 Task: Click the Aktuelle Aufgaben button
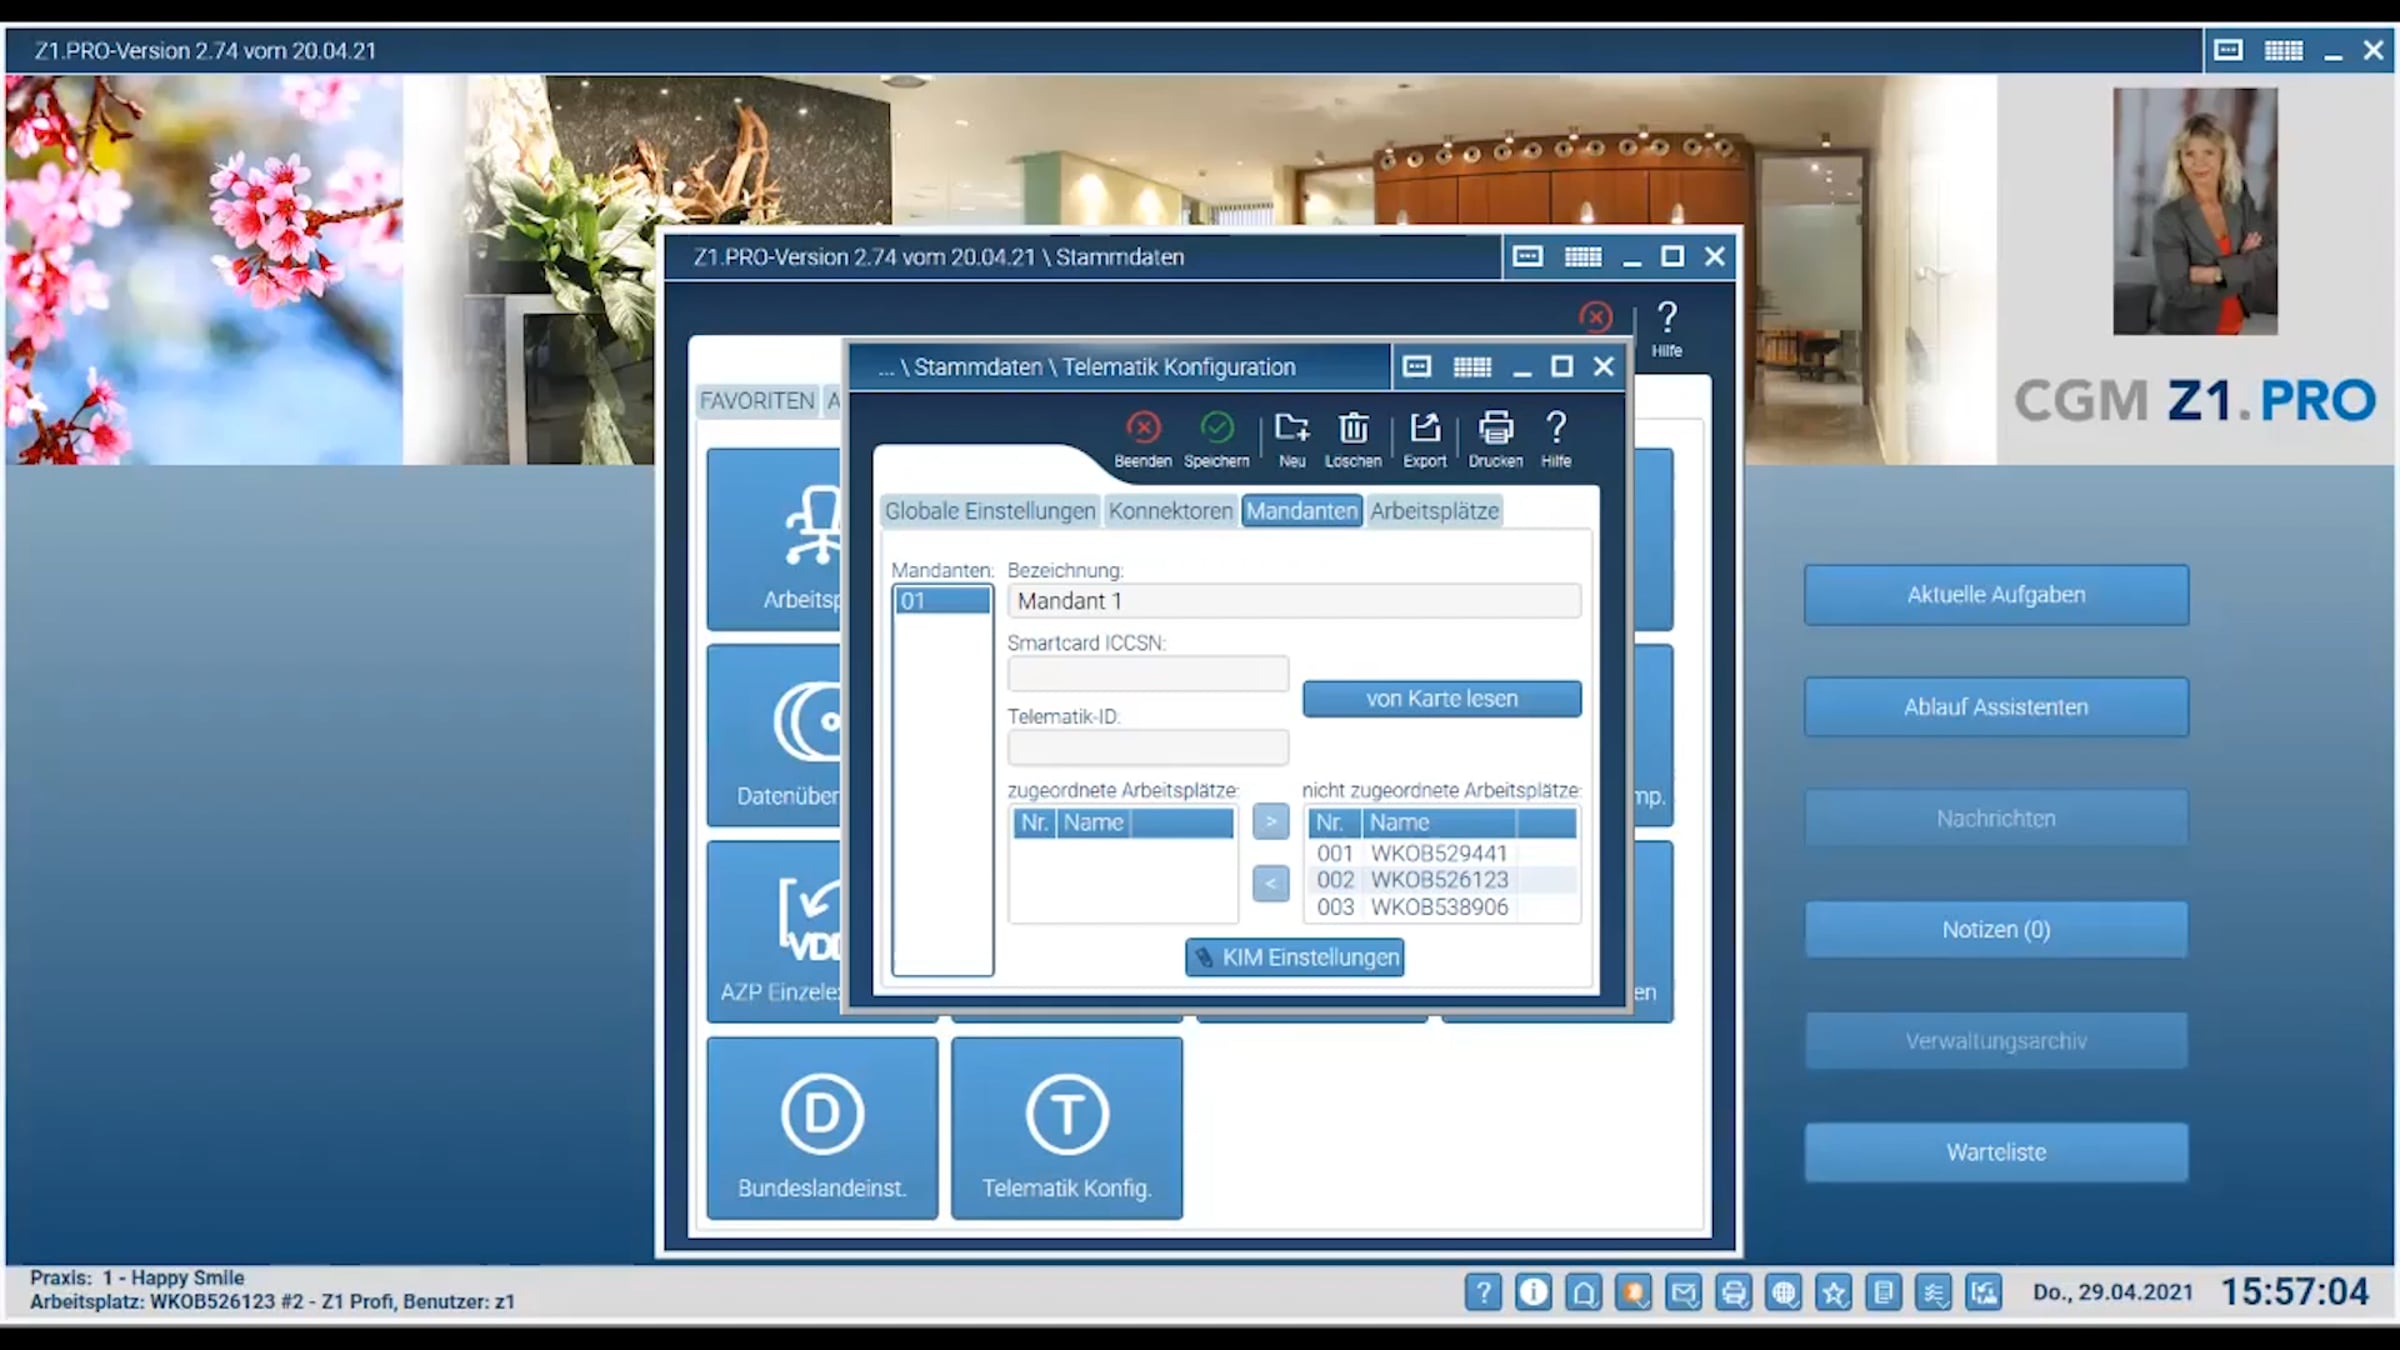point(1996,595)
